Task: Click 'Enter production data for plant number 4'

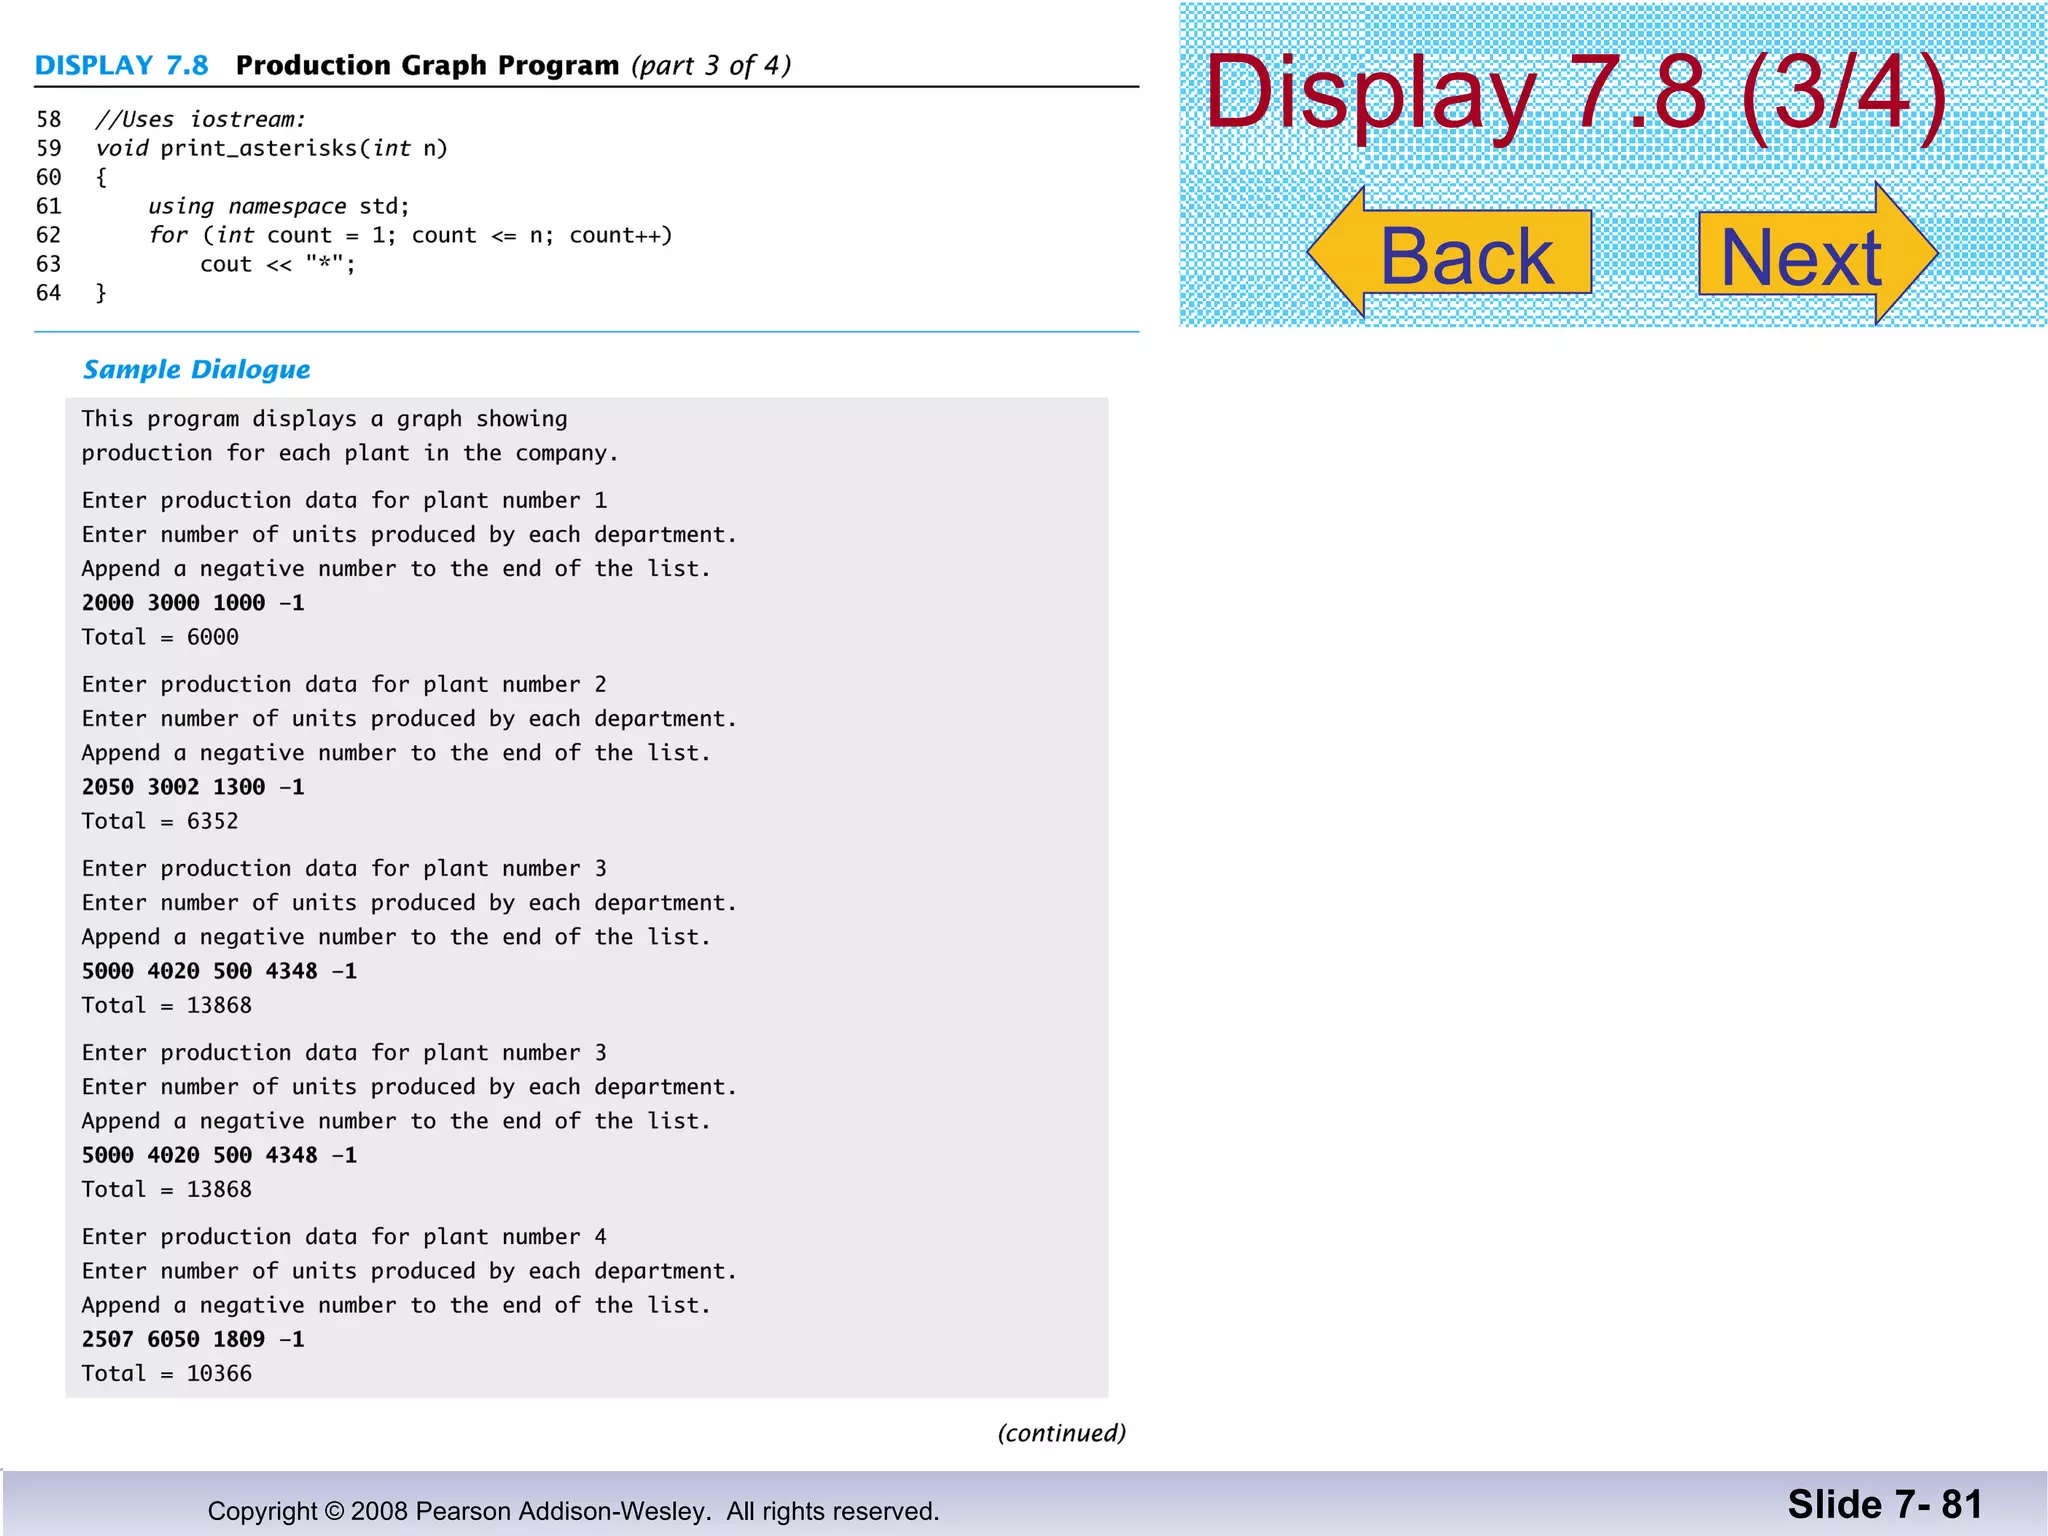Action: [x=344, y=1236]
